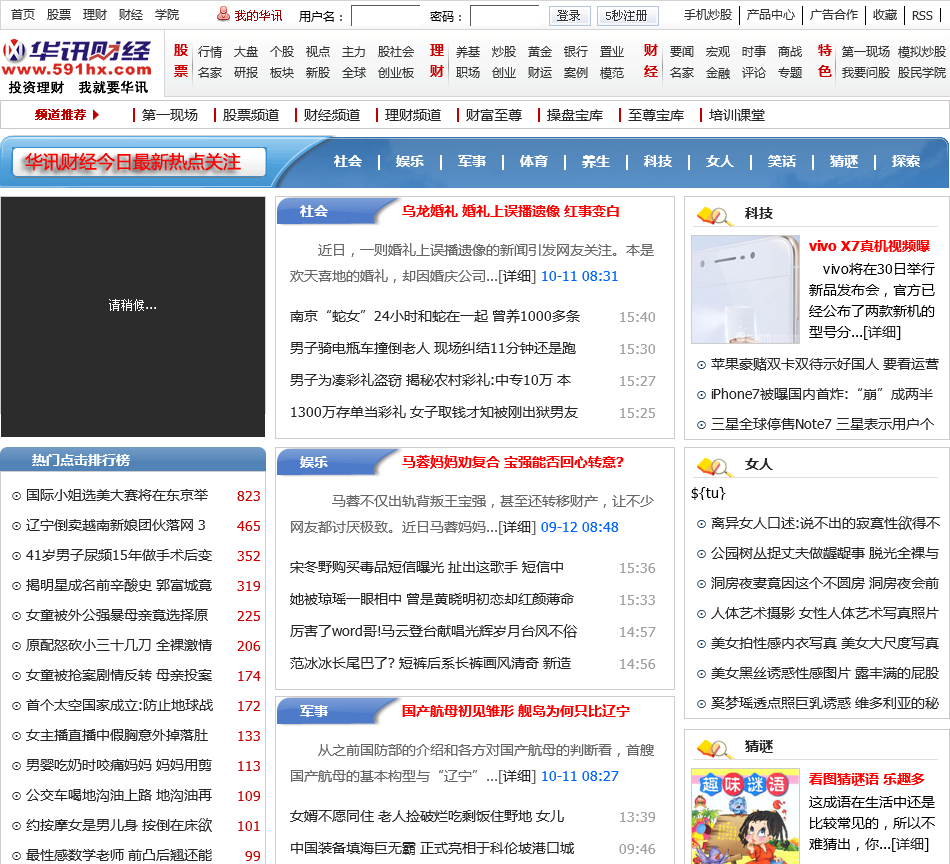
Task: Open ranking item 国际小姐选美大赛将在东京举
Action: (116, 496)
